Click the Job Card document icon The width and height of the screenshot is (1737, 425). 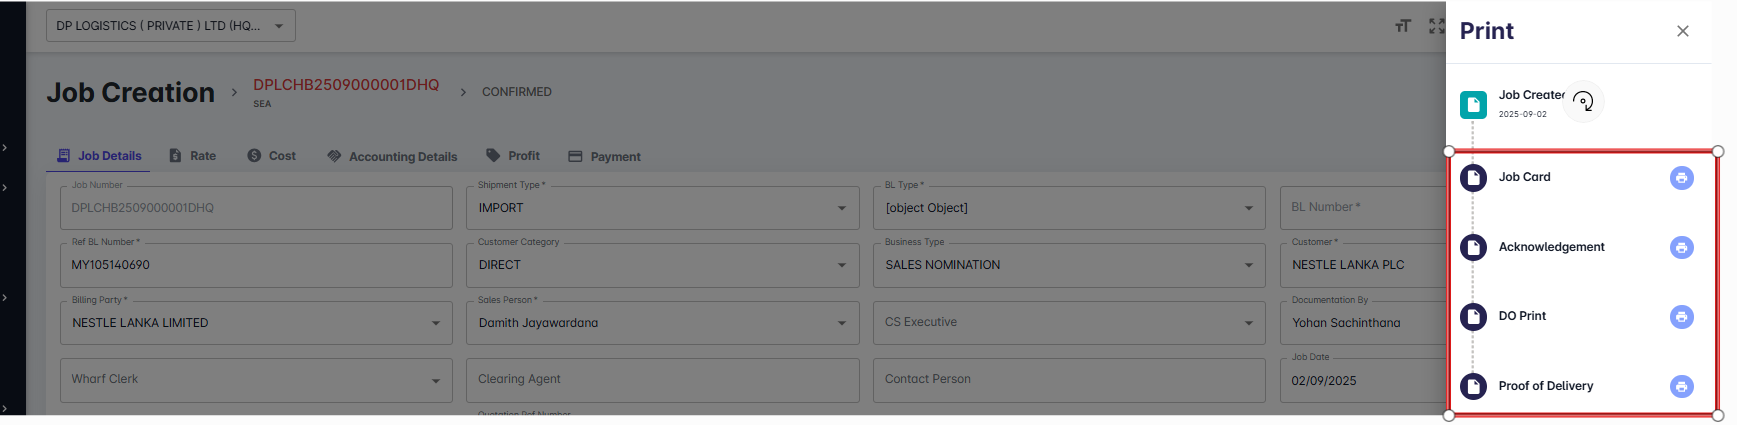[1473, 178]
